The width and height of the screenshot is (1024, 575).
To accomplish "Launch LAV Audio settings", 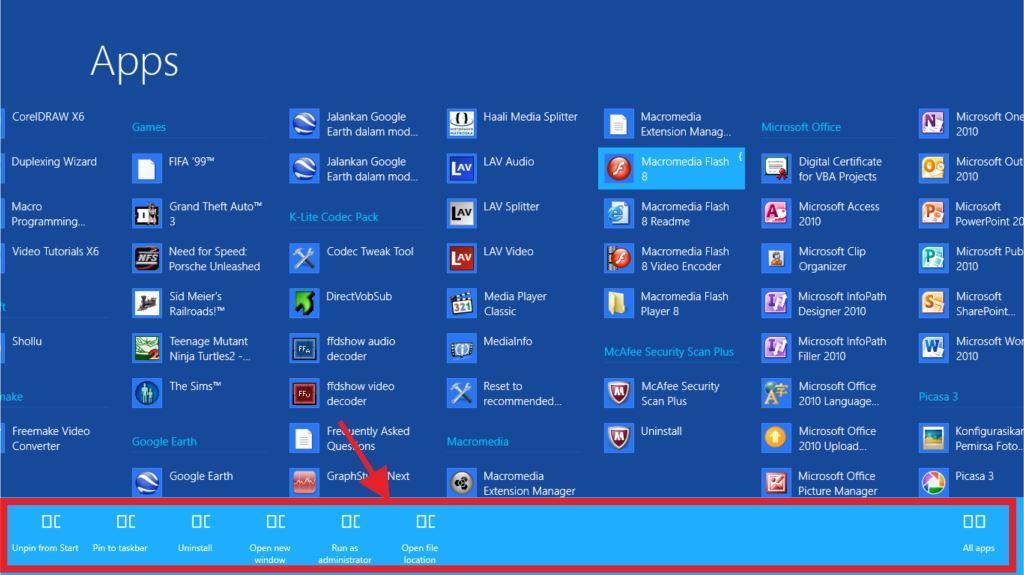I will point(490,169).
